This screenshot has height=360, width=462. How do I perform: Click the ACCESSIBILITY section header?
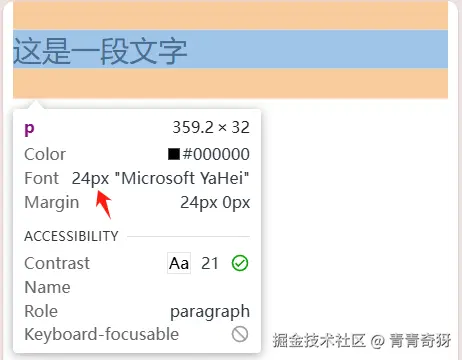[x=71, y=236]
